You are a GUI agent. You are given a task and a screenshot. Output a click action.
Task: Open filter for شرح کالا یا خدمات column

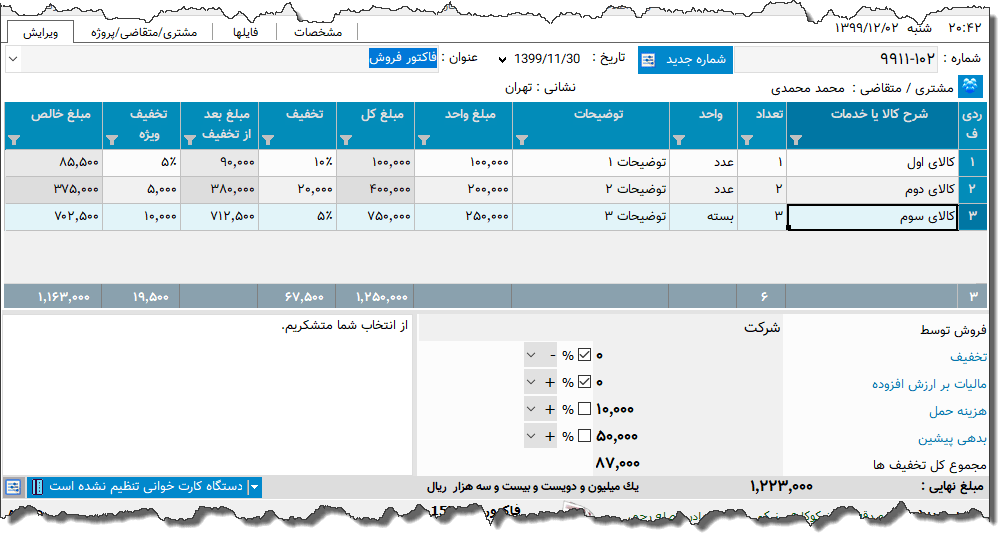click(x=796, y=140)
